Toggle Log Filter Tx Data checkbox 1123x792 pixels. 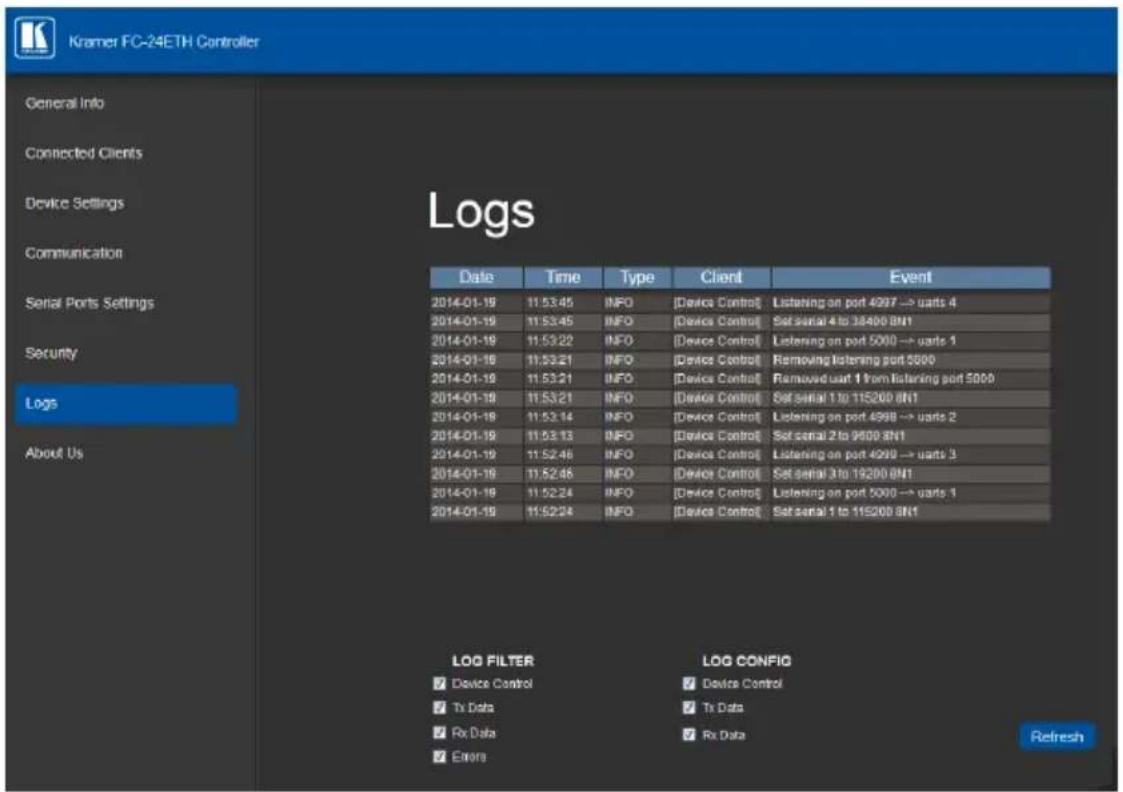pos(439,708)
